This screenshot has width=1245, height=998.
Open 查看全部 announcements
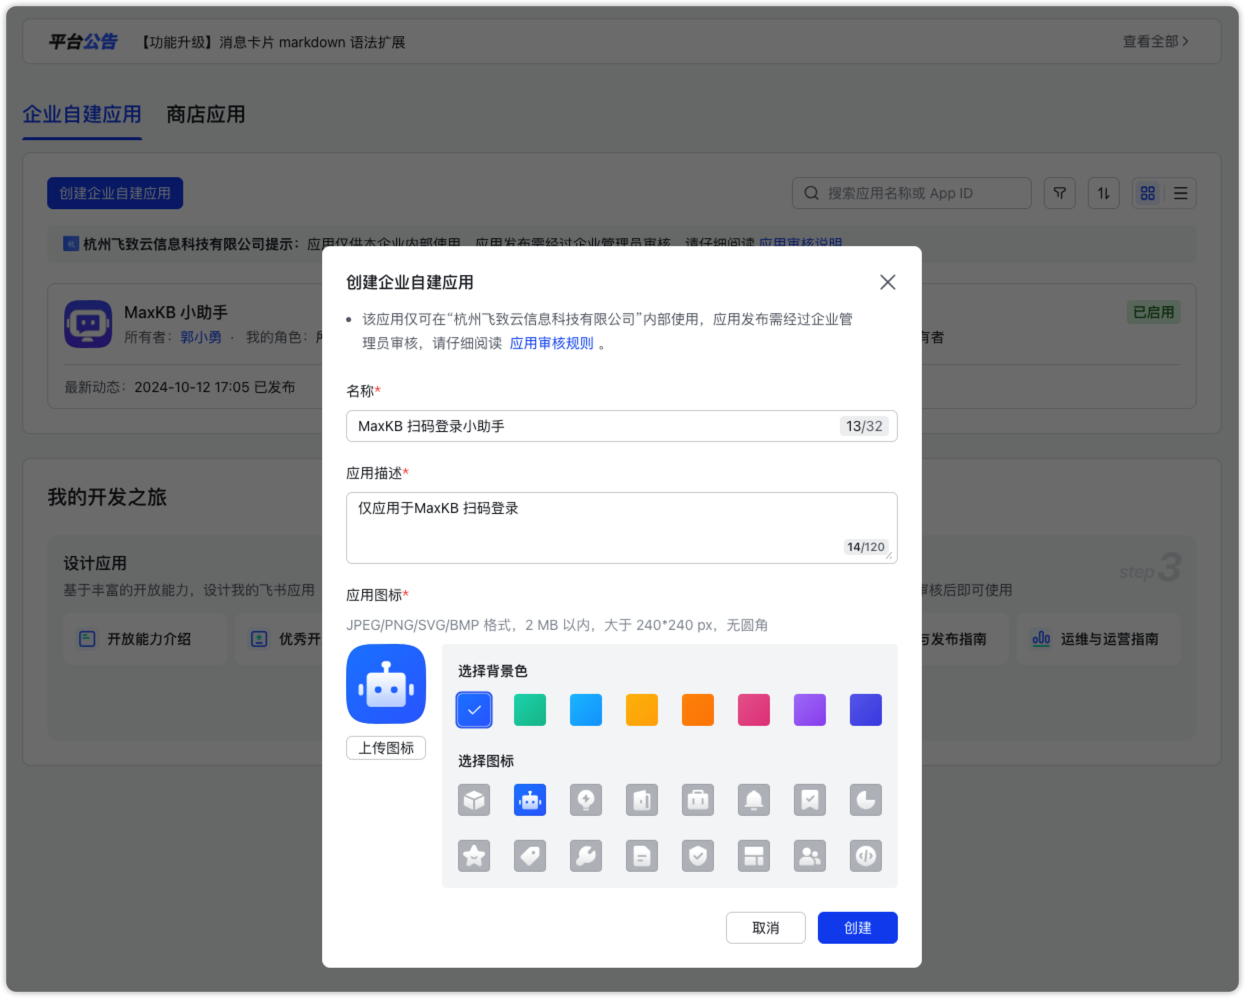[x=1156, y=42]
